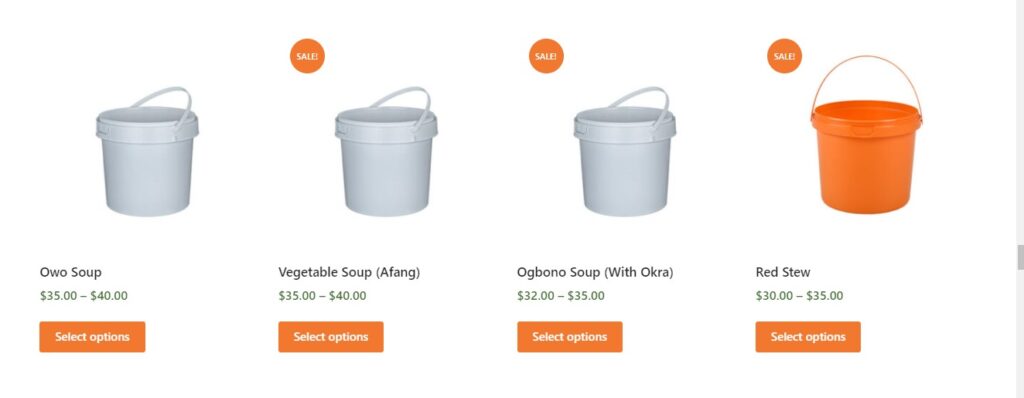Click the Ogbono Soup $32.00 – $35.00 price

(561, 296)
